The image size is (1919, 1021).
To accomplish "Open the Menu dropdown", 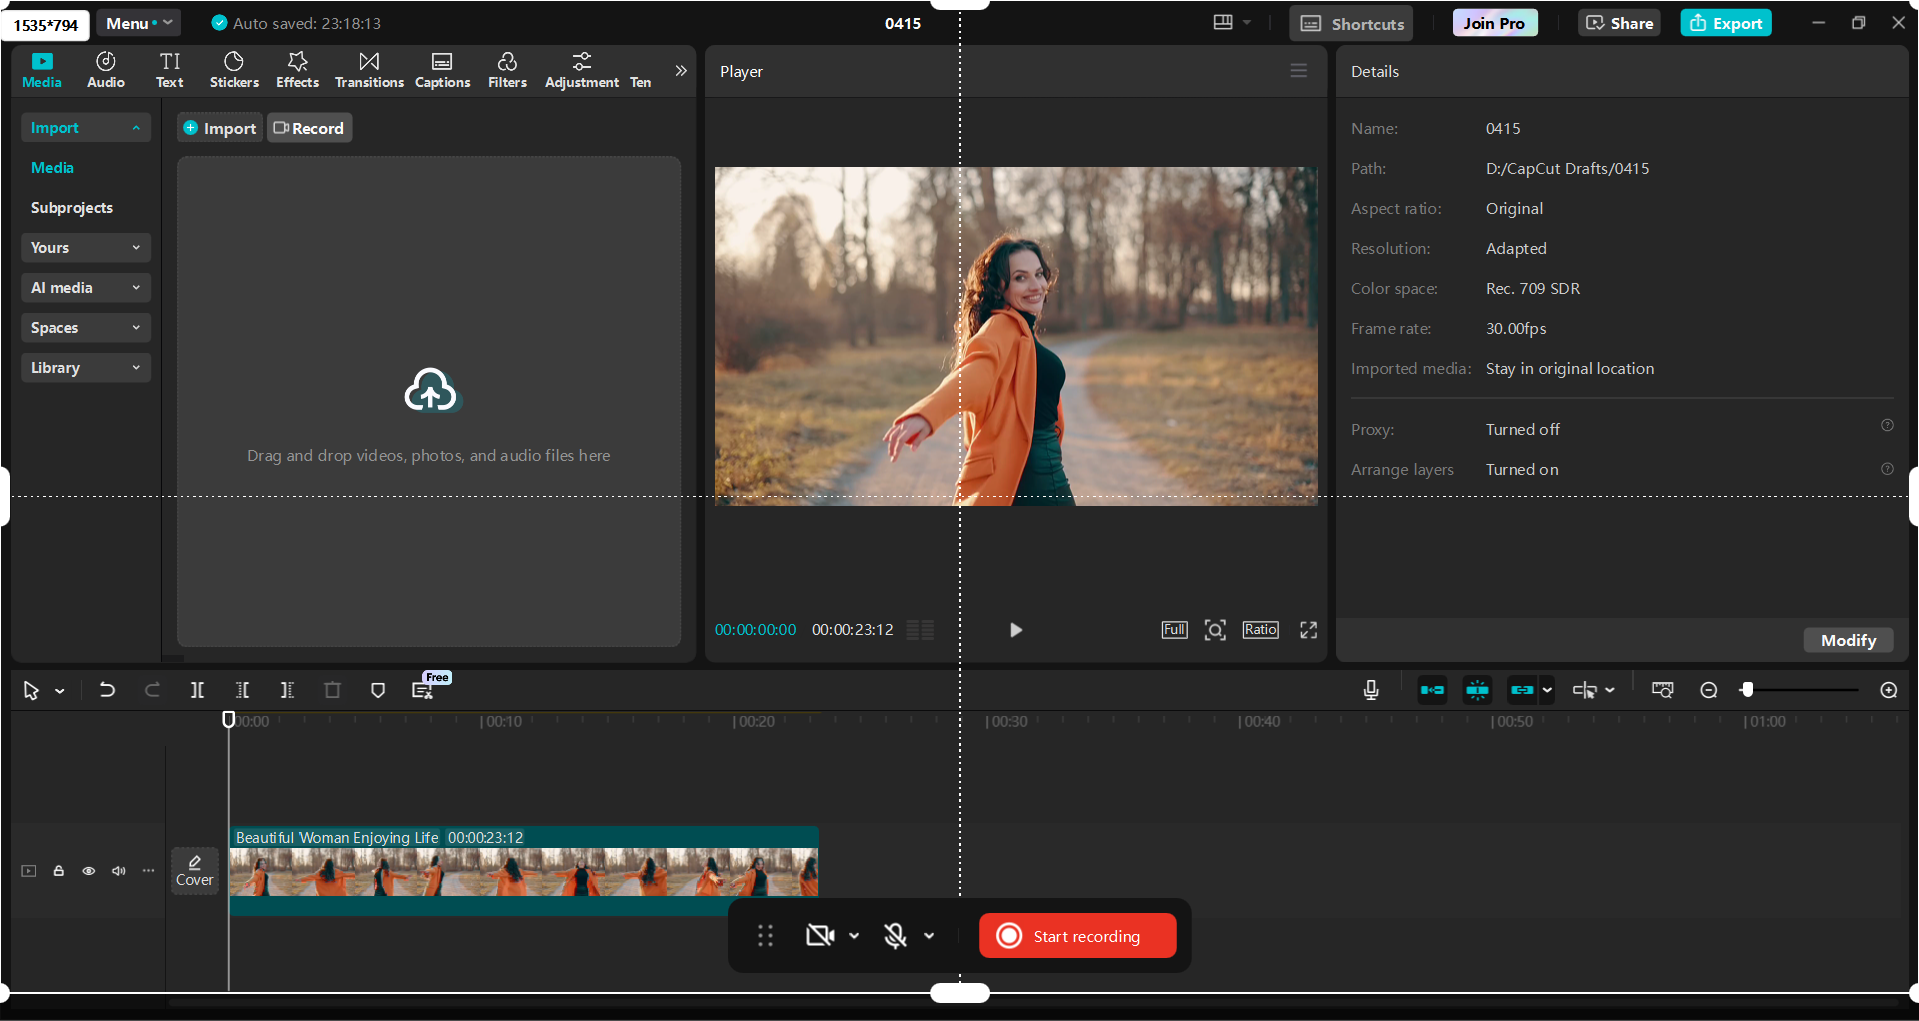I will tap(138, 22).
